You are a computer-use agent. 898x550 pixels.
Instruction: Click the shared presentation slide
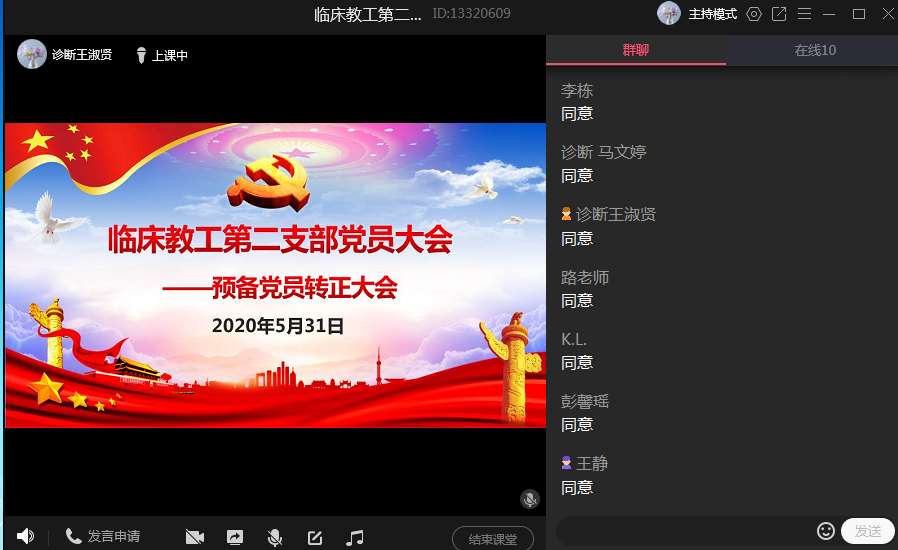tap(275, 275)
